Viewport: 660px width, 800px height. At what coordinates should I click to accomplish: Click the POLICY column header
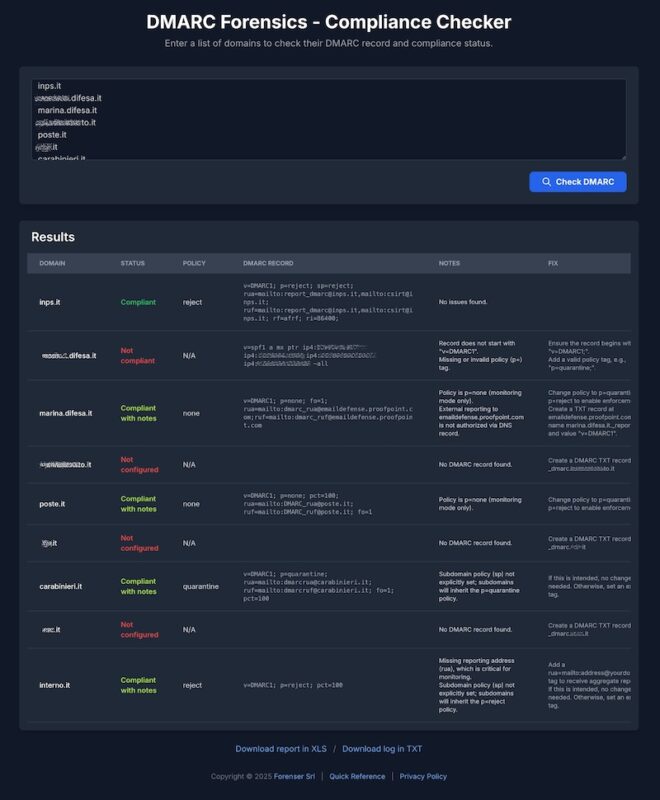click(x=194, y=263)
